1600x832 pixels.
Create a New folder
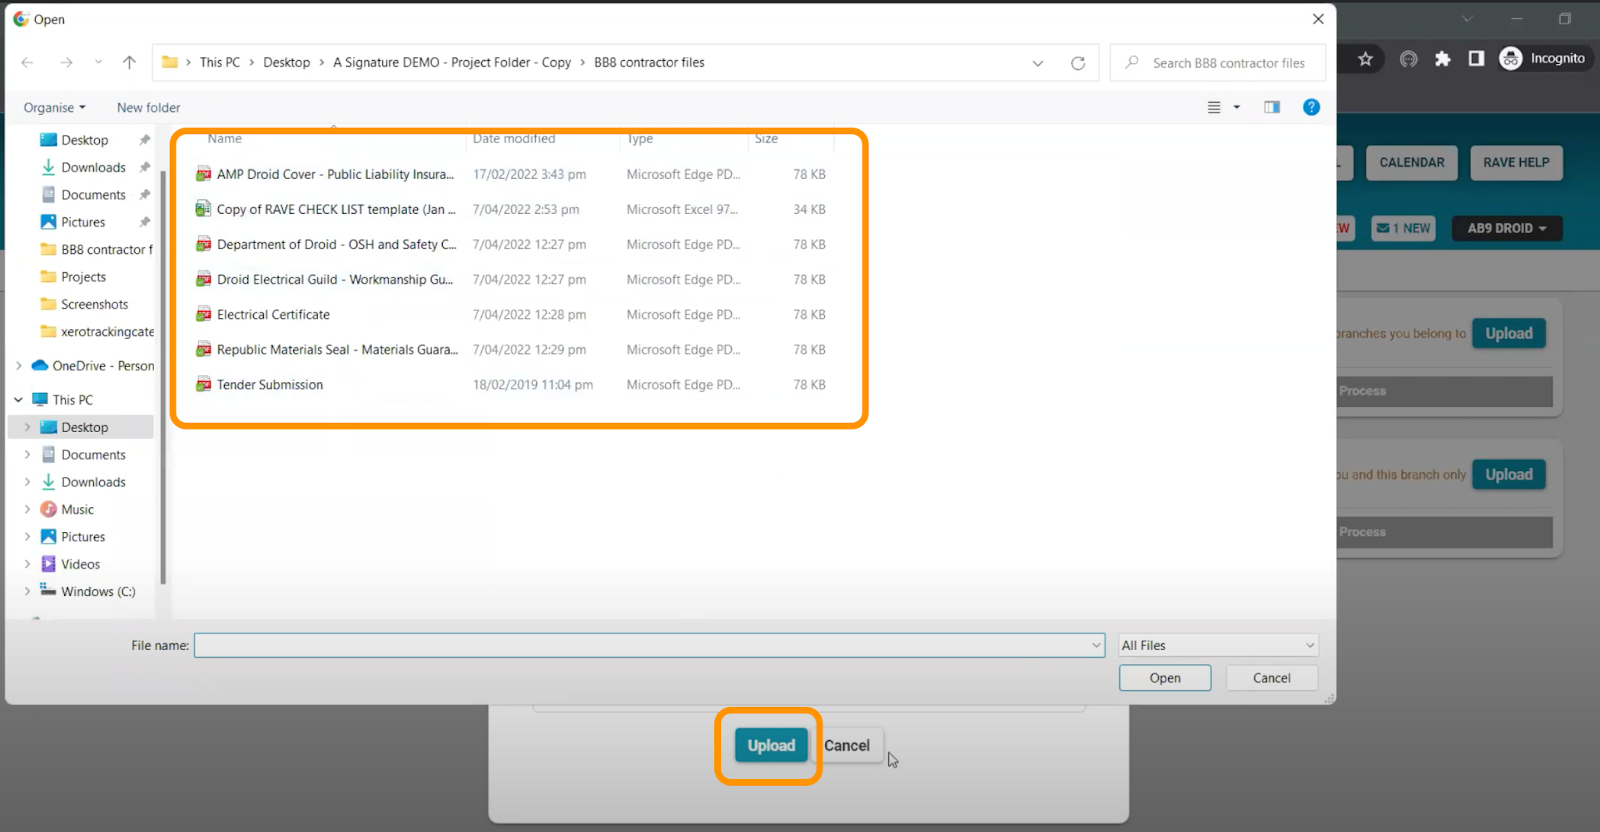pos(149,108)
